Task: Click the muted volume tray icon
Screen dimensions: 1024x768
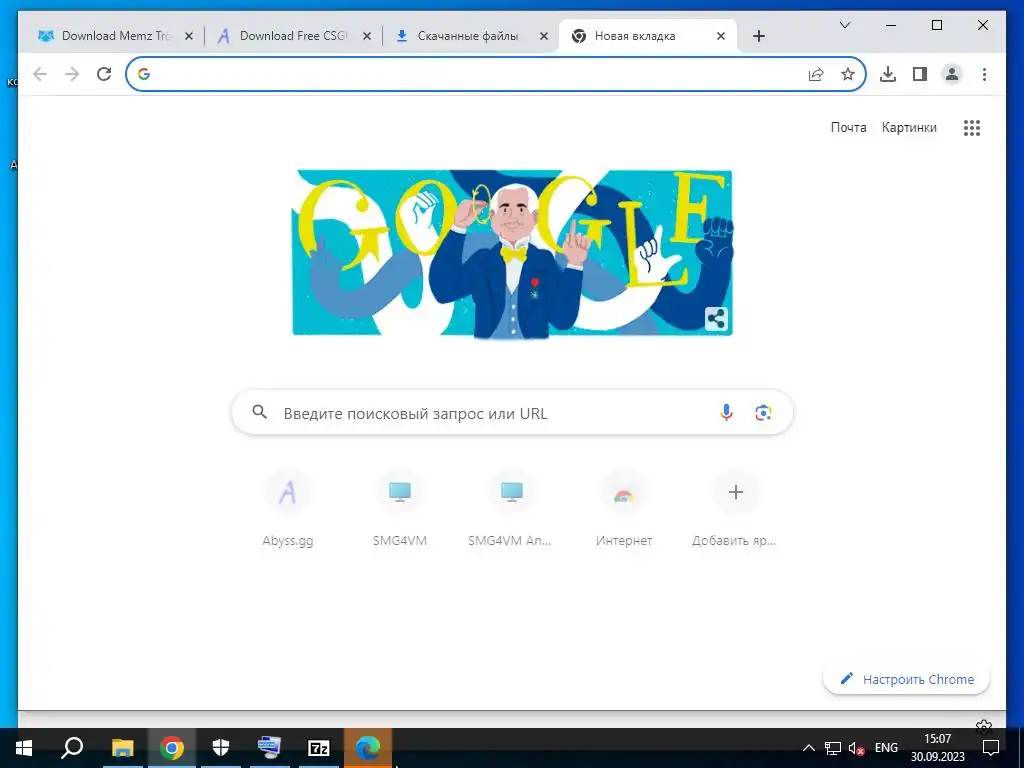Action: [856, 748]
